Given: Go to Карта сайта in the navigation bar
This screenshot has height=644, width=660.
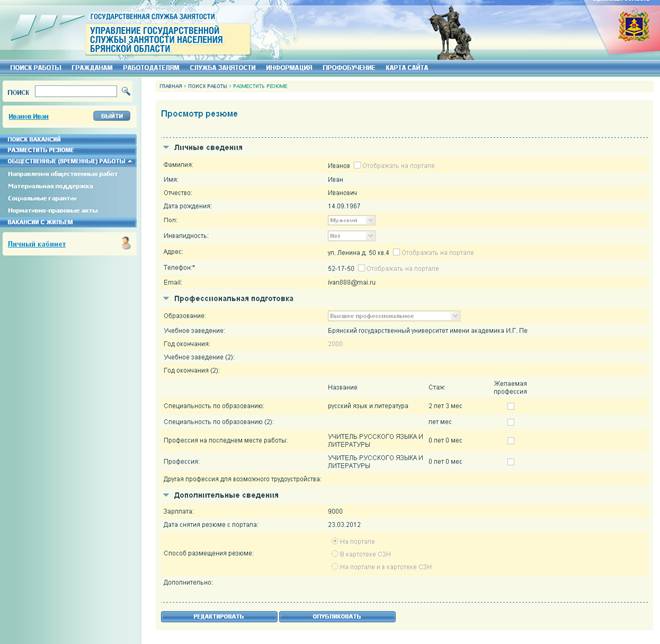Looking at the screenshot, I should click(x=407, y=68).
